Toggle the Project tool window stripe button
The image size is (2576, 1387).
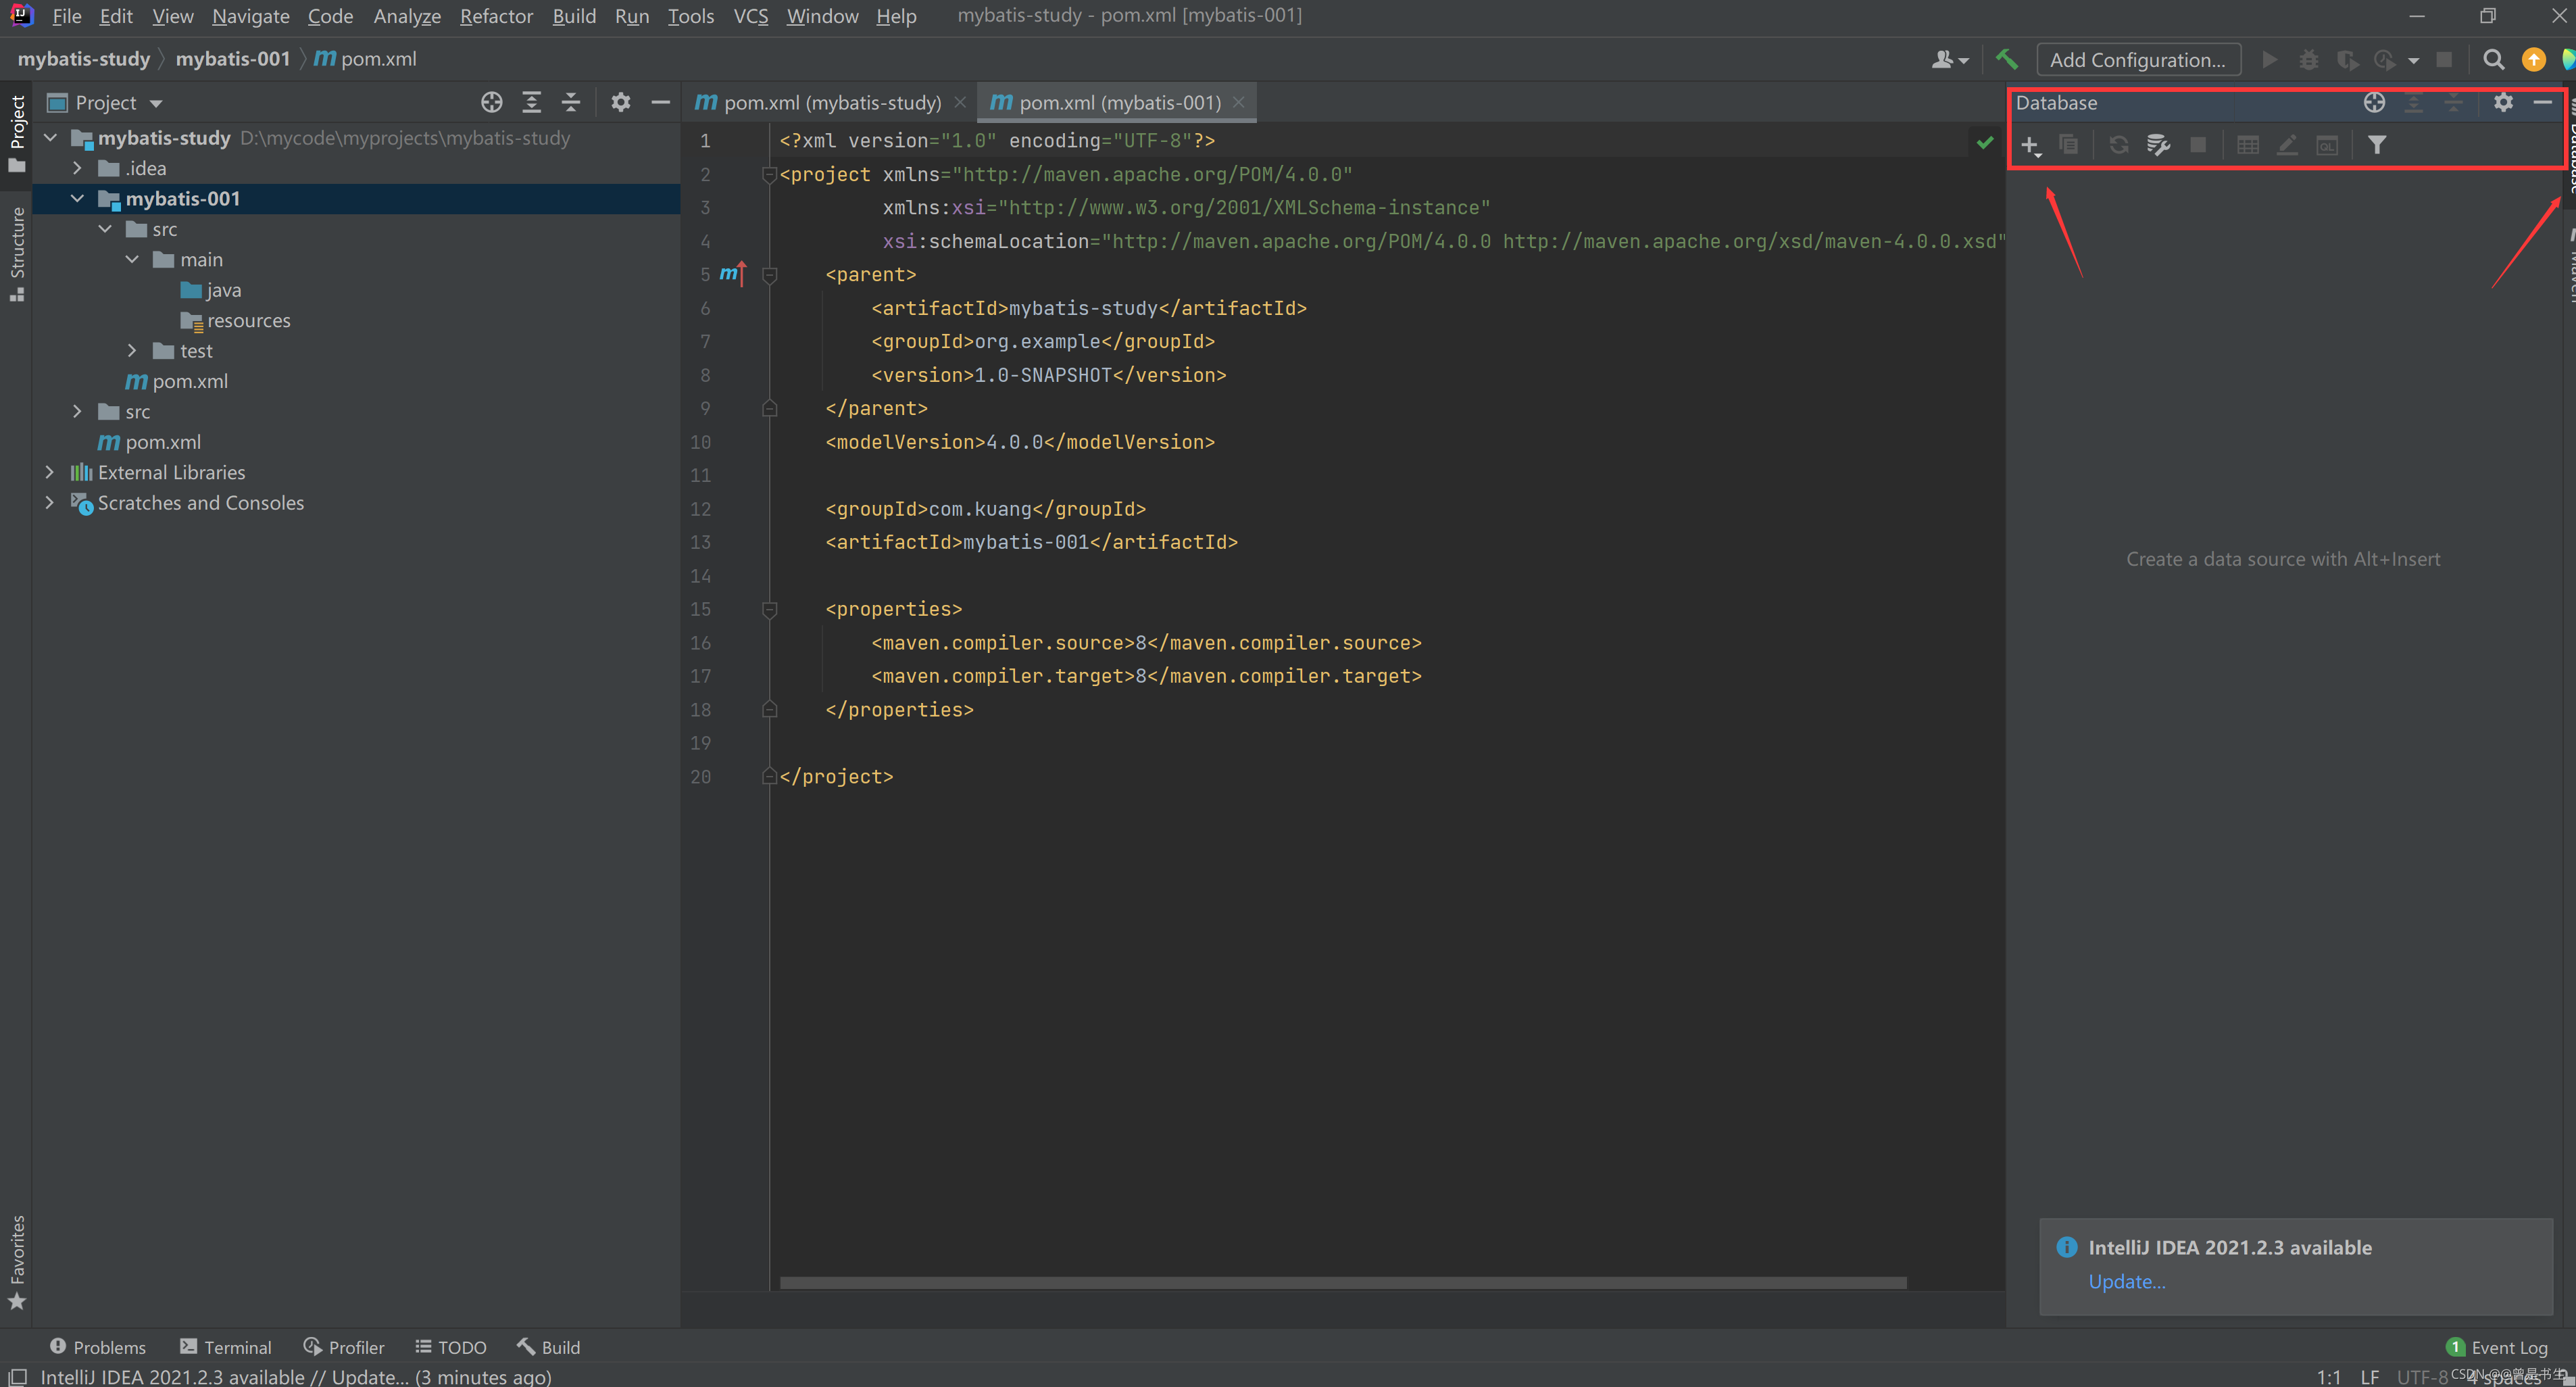click(16, 133)
